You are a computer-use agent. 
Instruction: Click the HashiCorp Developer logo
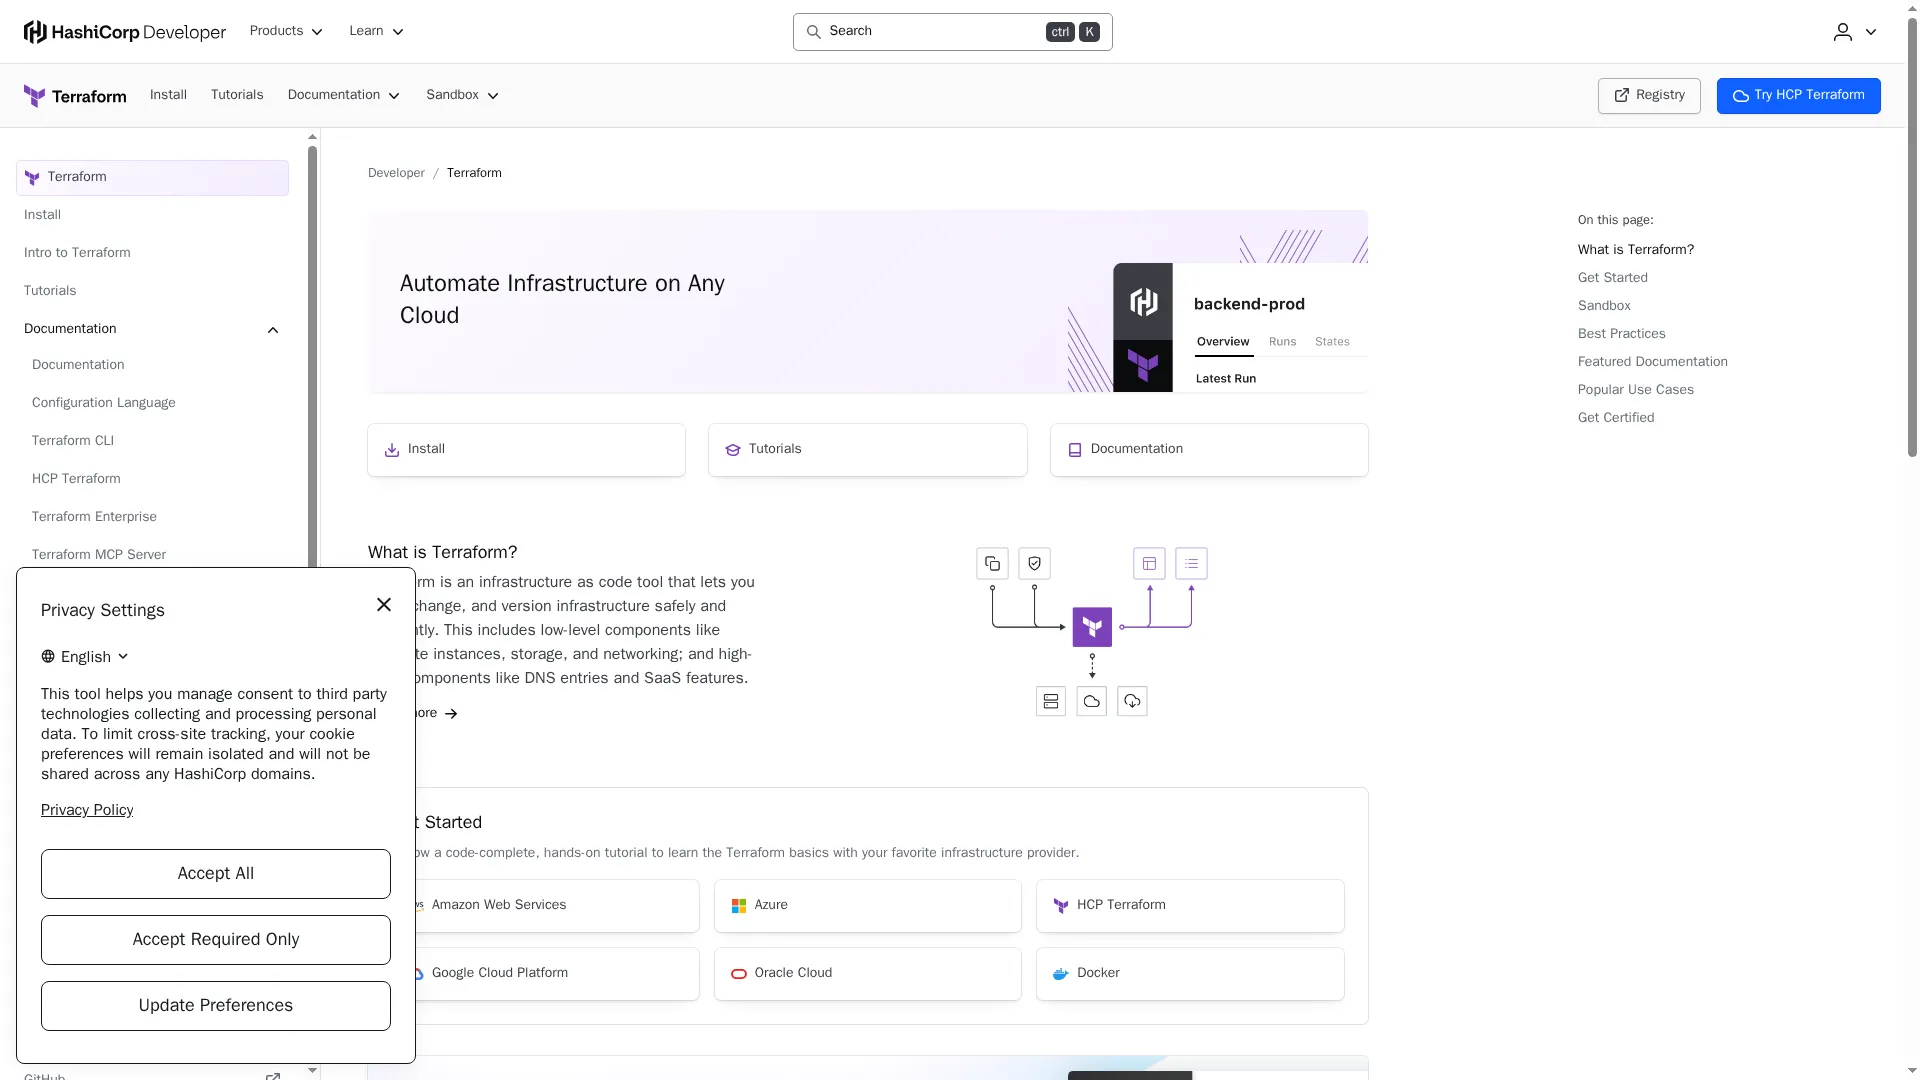[125, 32]
